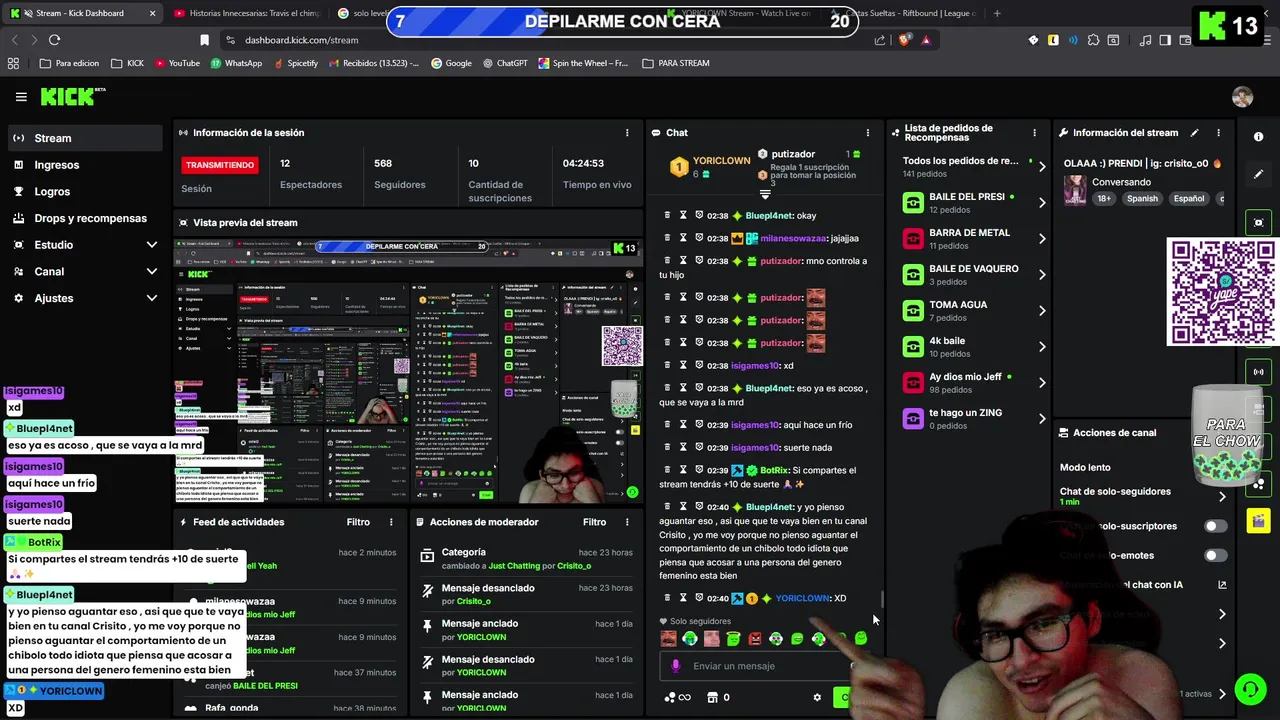Open Filtro in Feed de actividades
Image resolution: width=1280 pixels, height=720 pixels.
[358, 522]
